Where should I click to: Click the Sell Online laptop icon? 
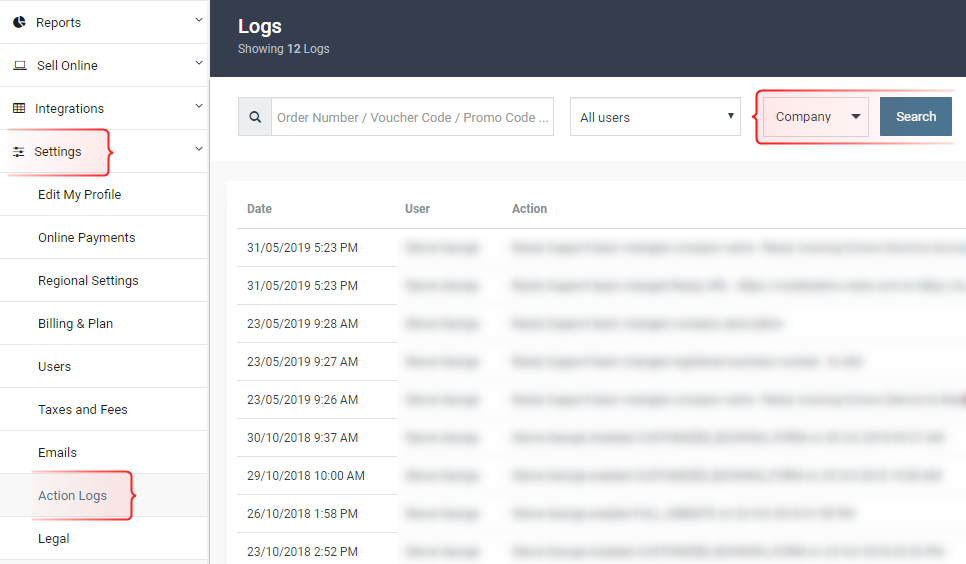tap(20, 65)
